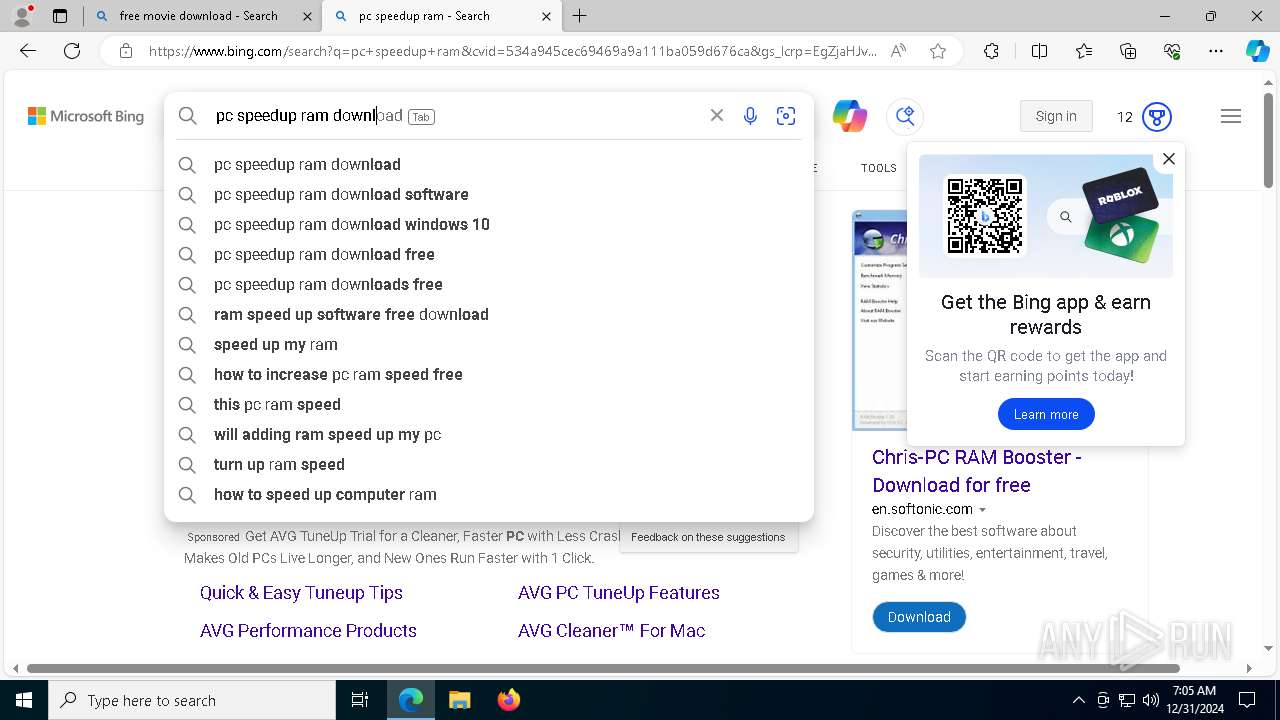Screen dimensions: 1280x720
Task: Open Quick & Easy Tuneup Tips link
Action: click(301, 593)
